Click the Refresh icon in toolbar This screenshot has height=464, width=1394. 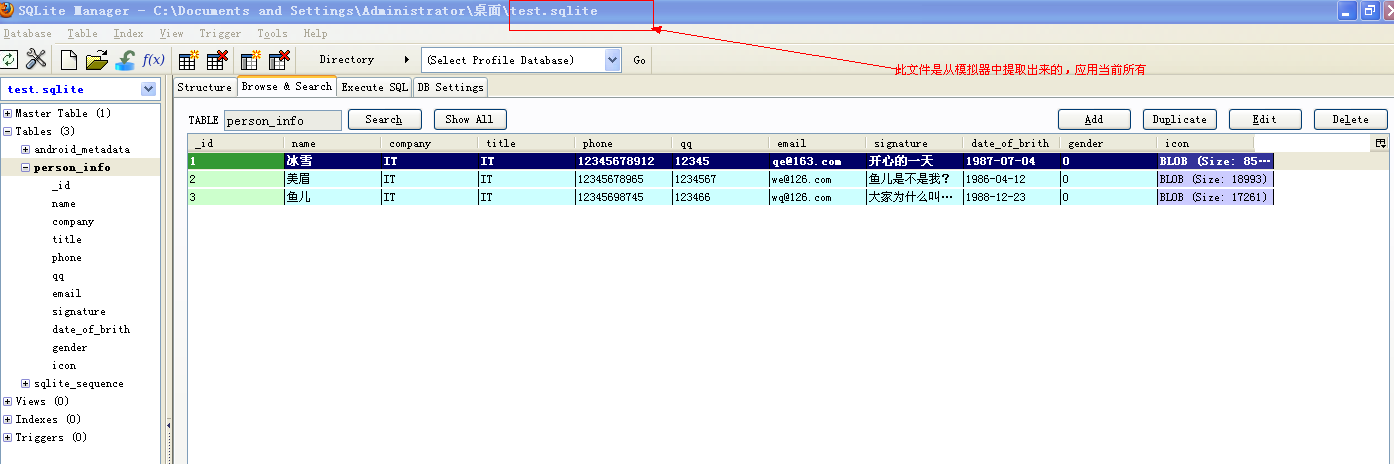pos(9,60)
